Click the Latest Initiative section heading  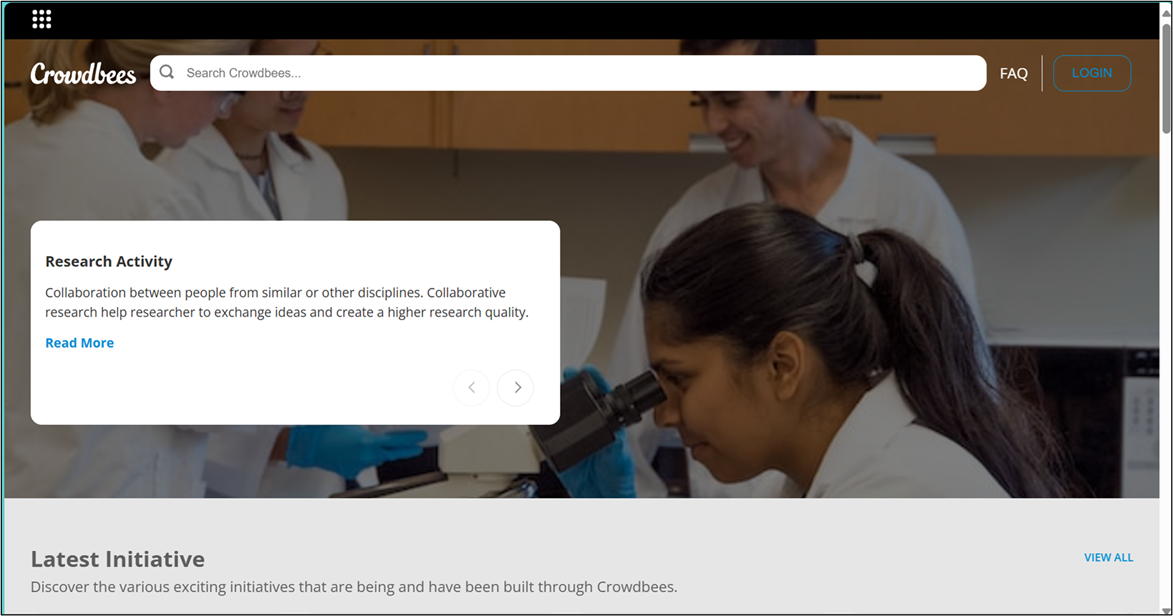pos(117,559)
